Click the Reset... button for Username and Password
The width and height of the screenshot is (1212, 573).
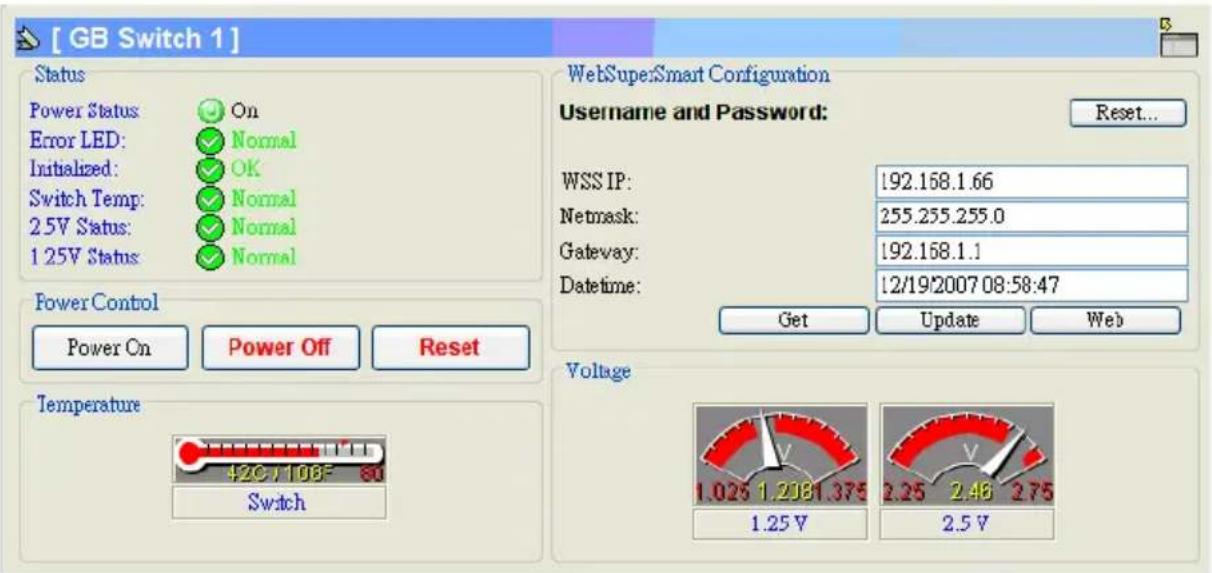1127,113
